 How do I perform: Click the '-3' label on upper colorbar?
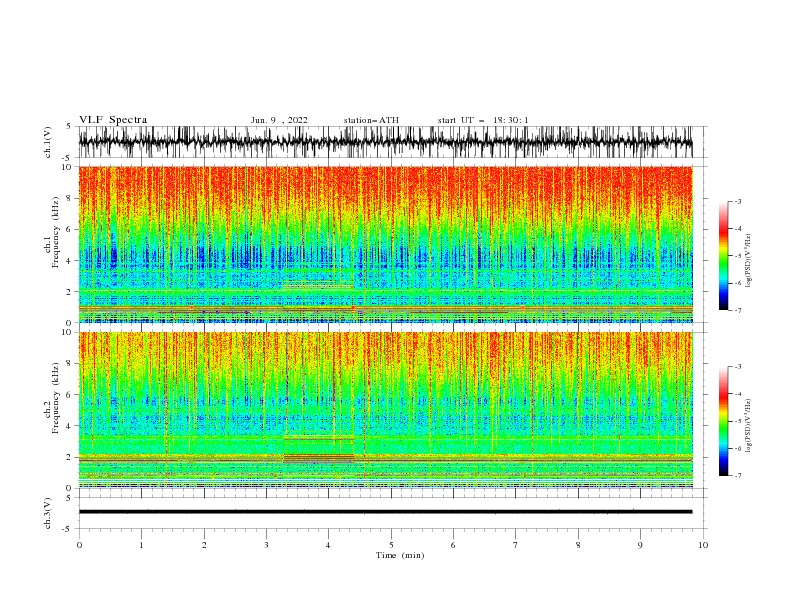(737, 201)
